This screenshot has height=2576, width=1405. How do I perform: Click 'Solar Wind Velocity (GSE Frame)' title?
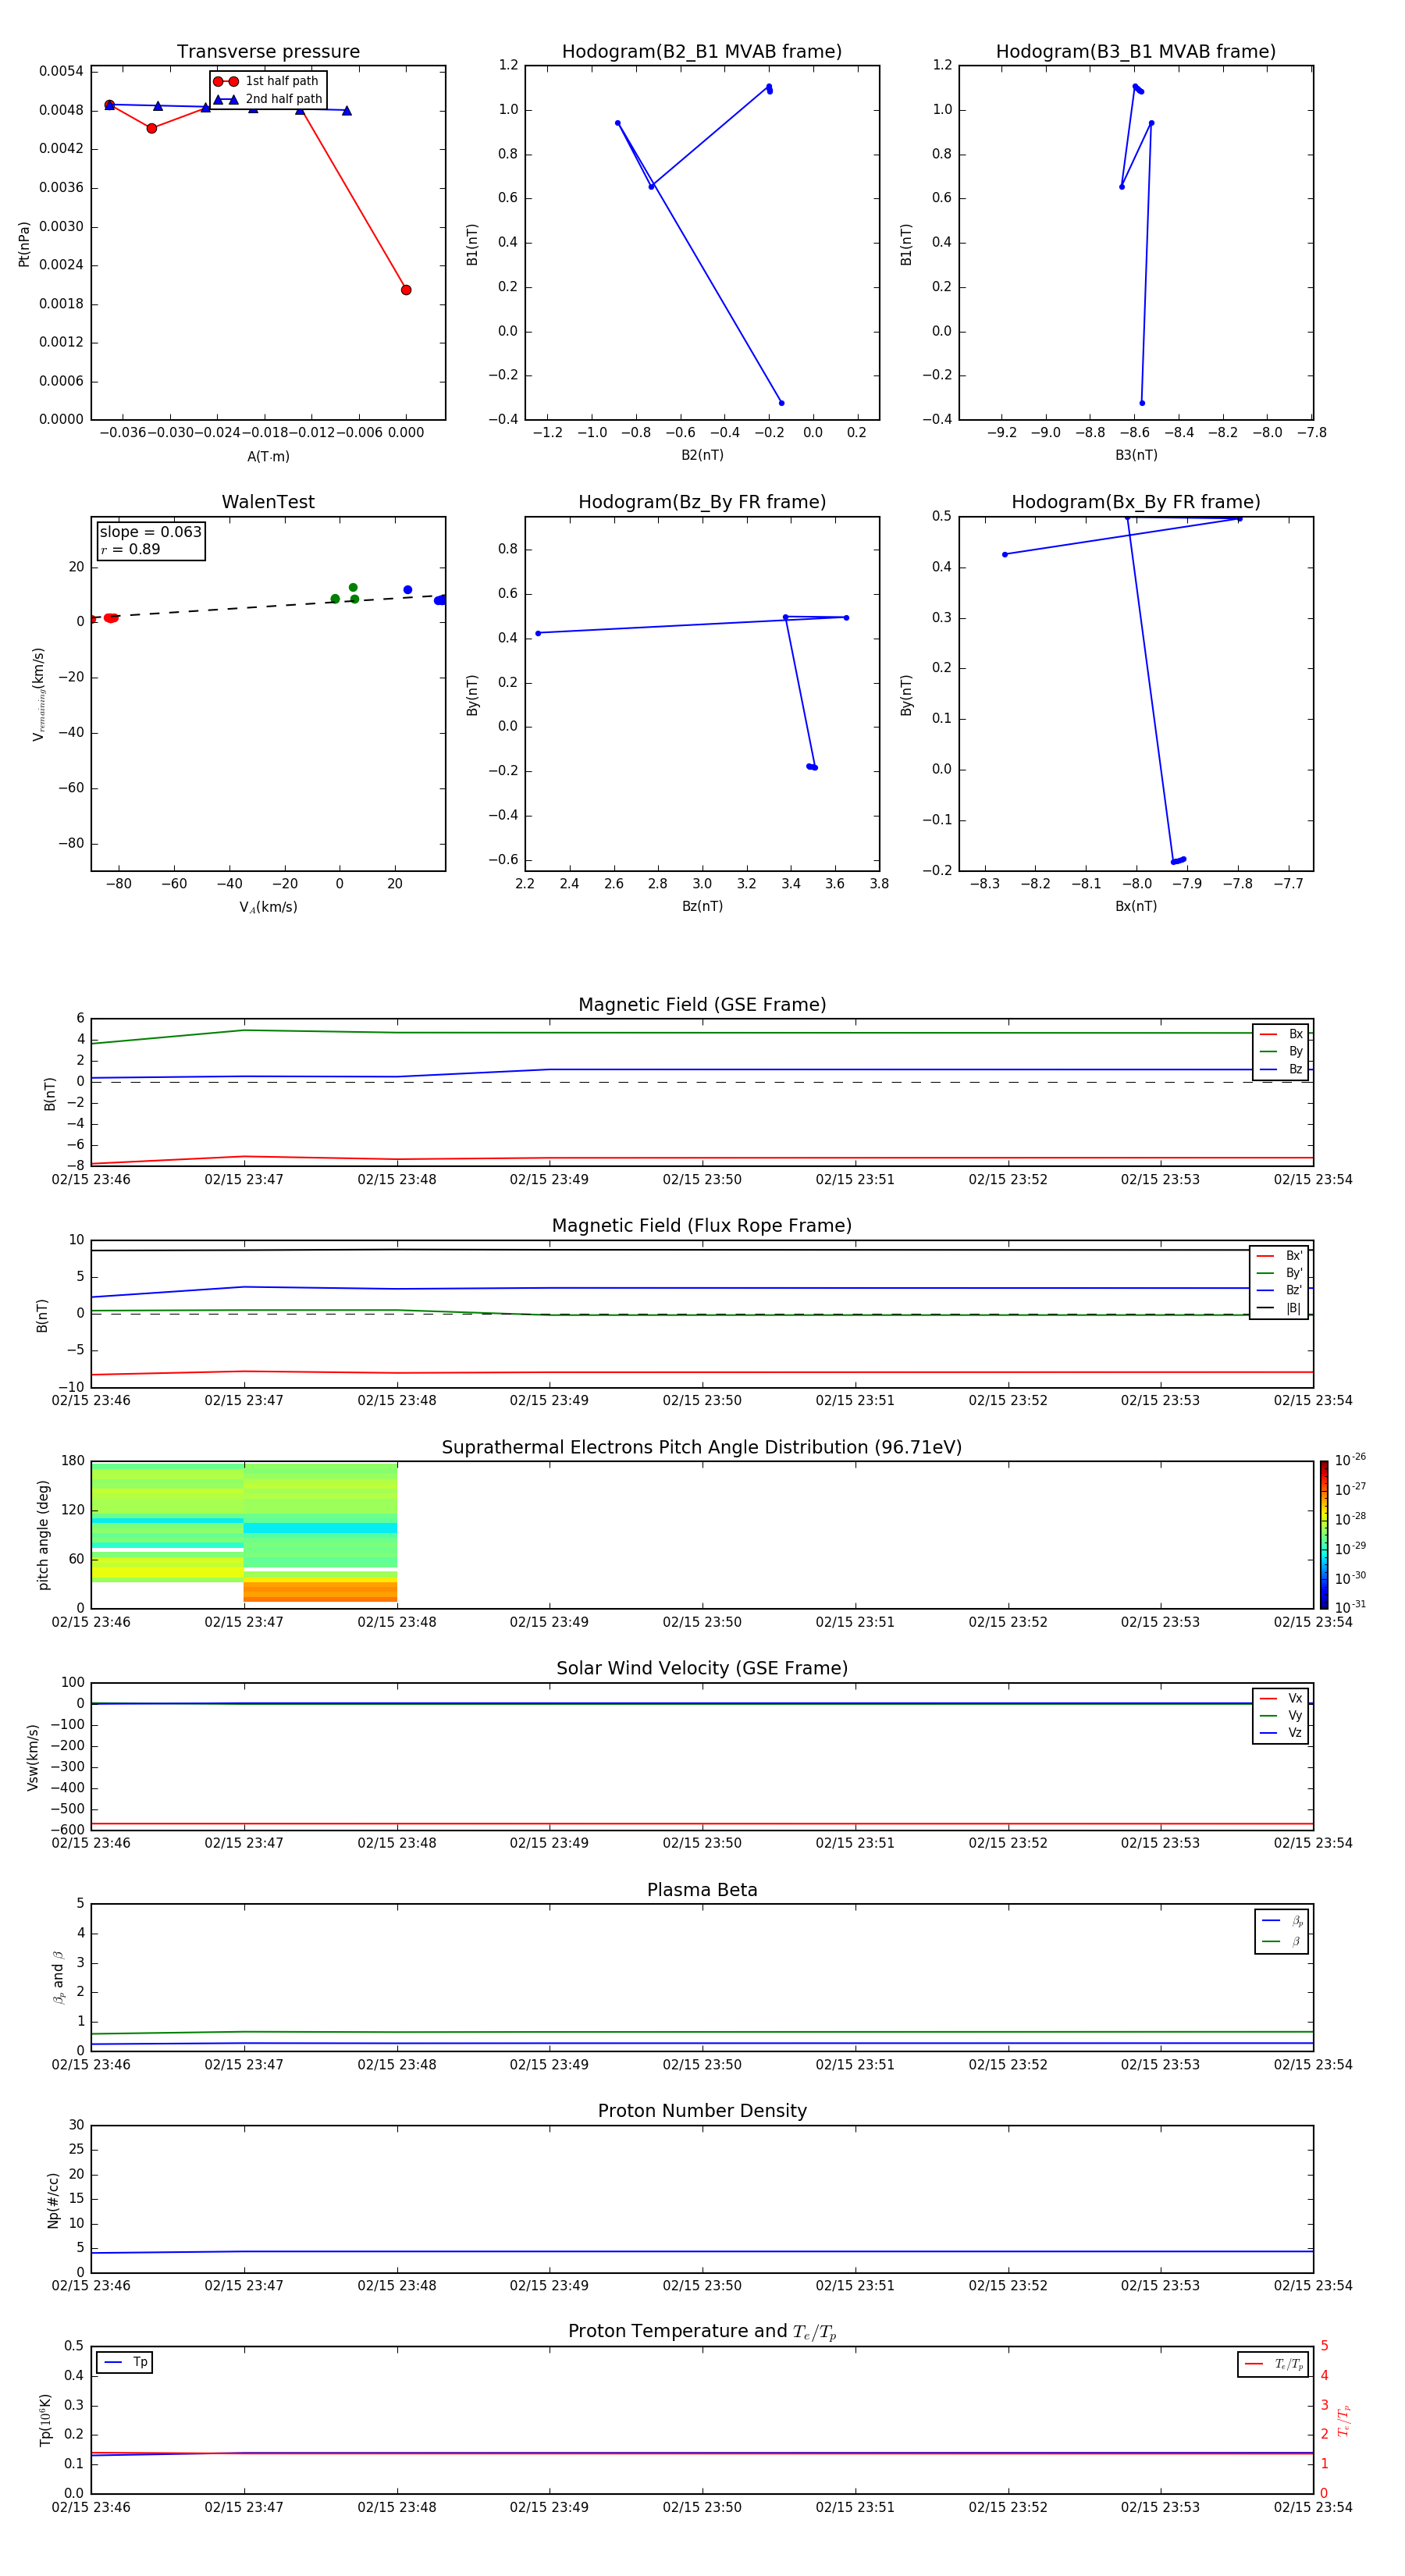(702, 1668)
